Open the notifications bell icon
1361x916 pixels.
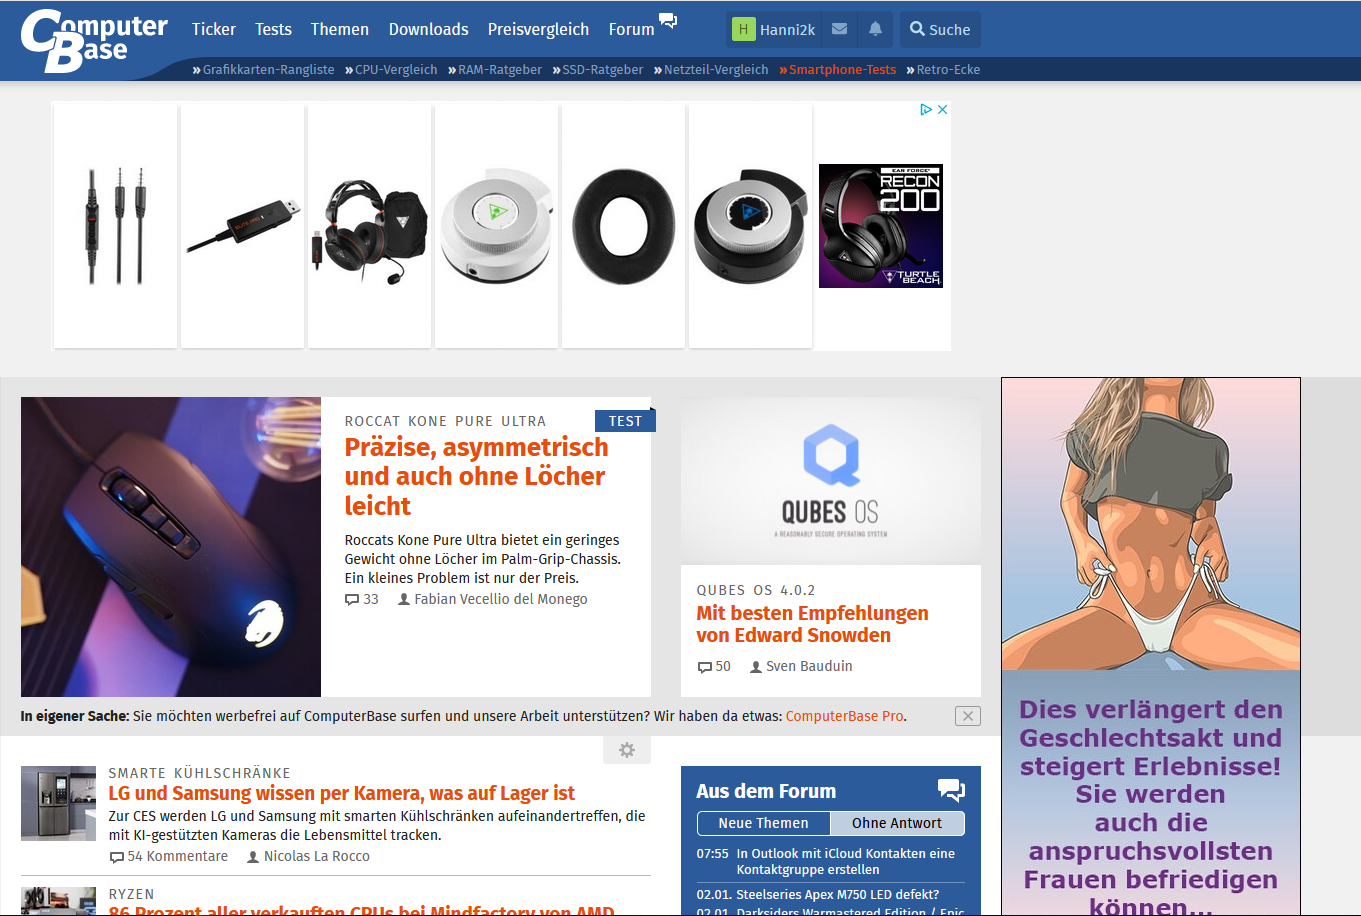pyautogui.click(x=875, y=29)
